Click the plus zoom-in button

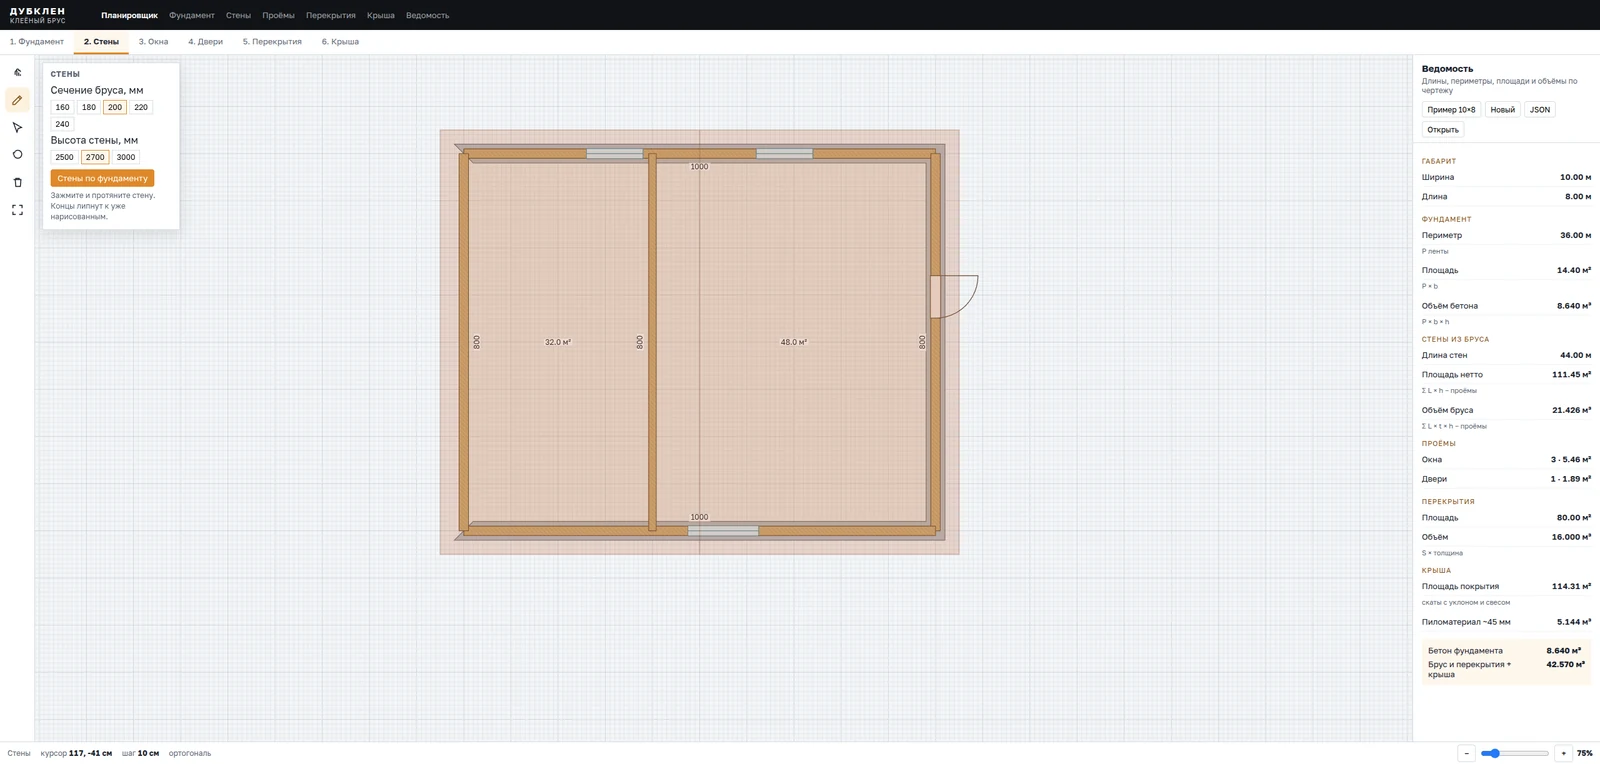(x=1563, y=753)
